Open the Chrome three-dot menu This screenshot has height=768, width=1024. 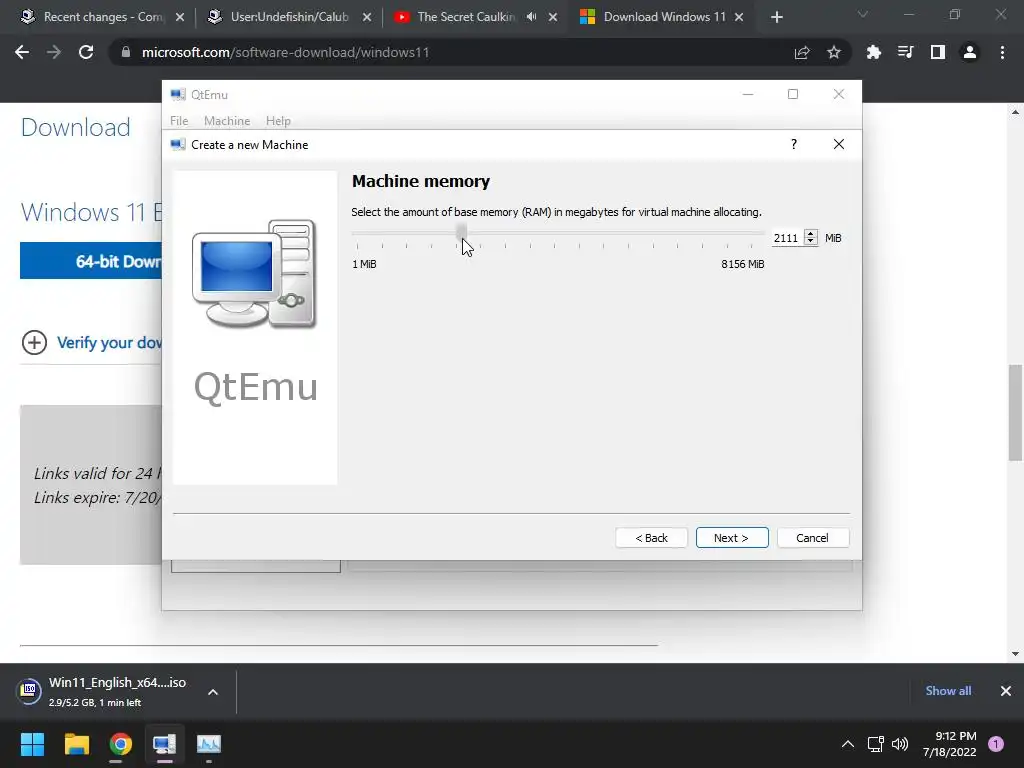click(x=1002, y=52)
